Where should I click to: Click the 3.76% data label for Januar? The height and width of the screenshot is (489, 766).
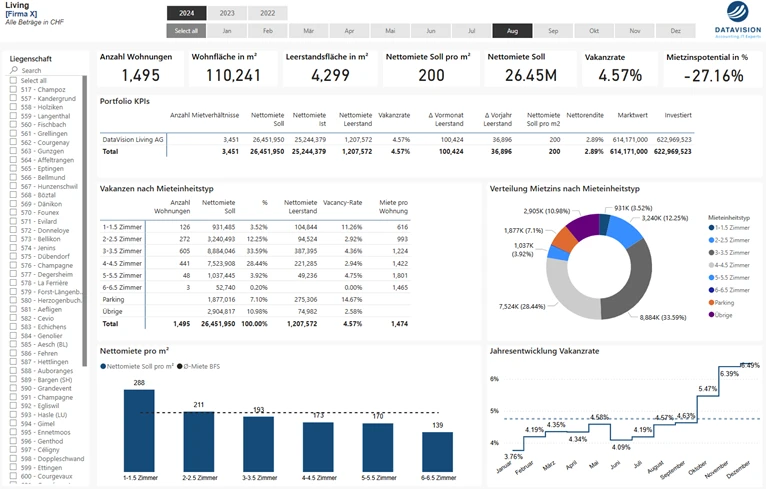point(513,456)
